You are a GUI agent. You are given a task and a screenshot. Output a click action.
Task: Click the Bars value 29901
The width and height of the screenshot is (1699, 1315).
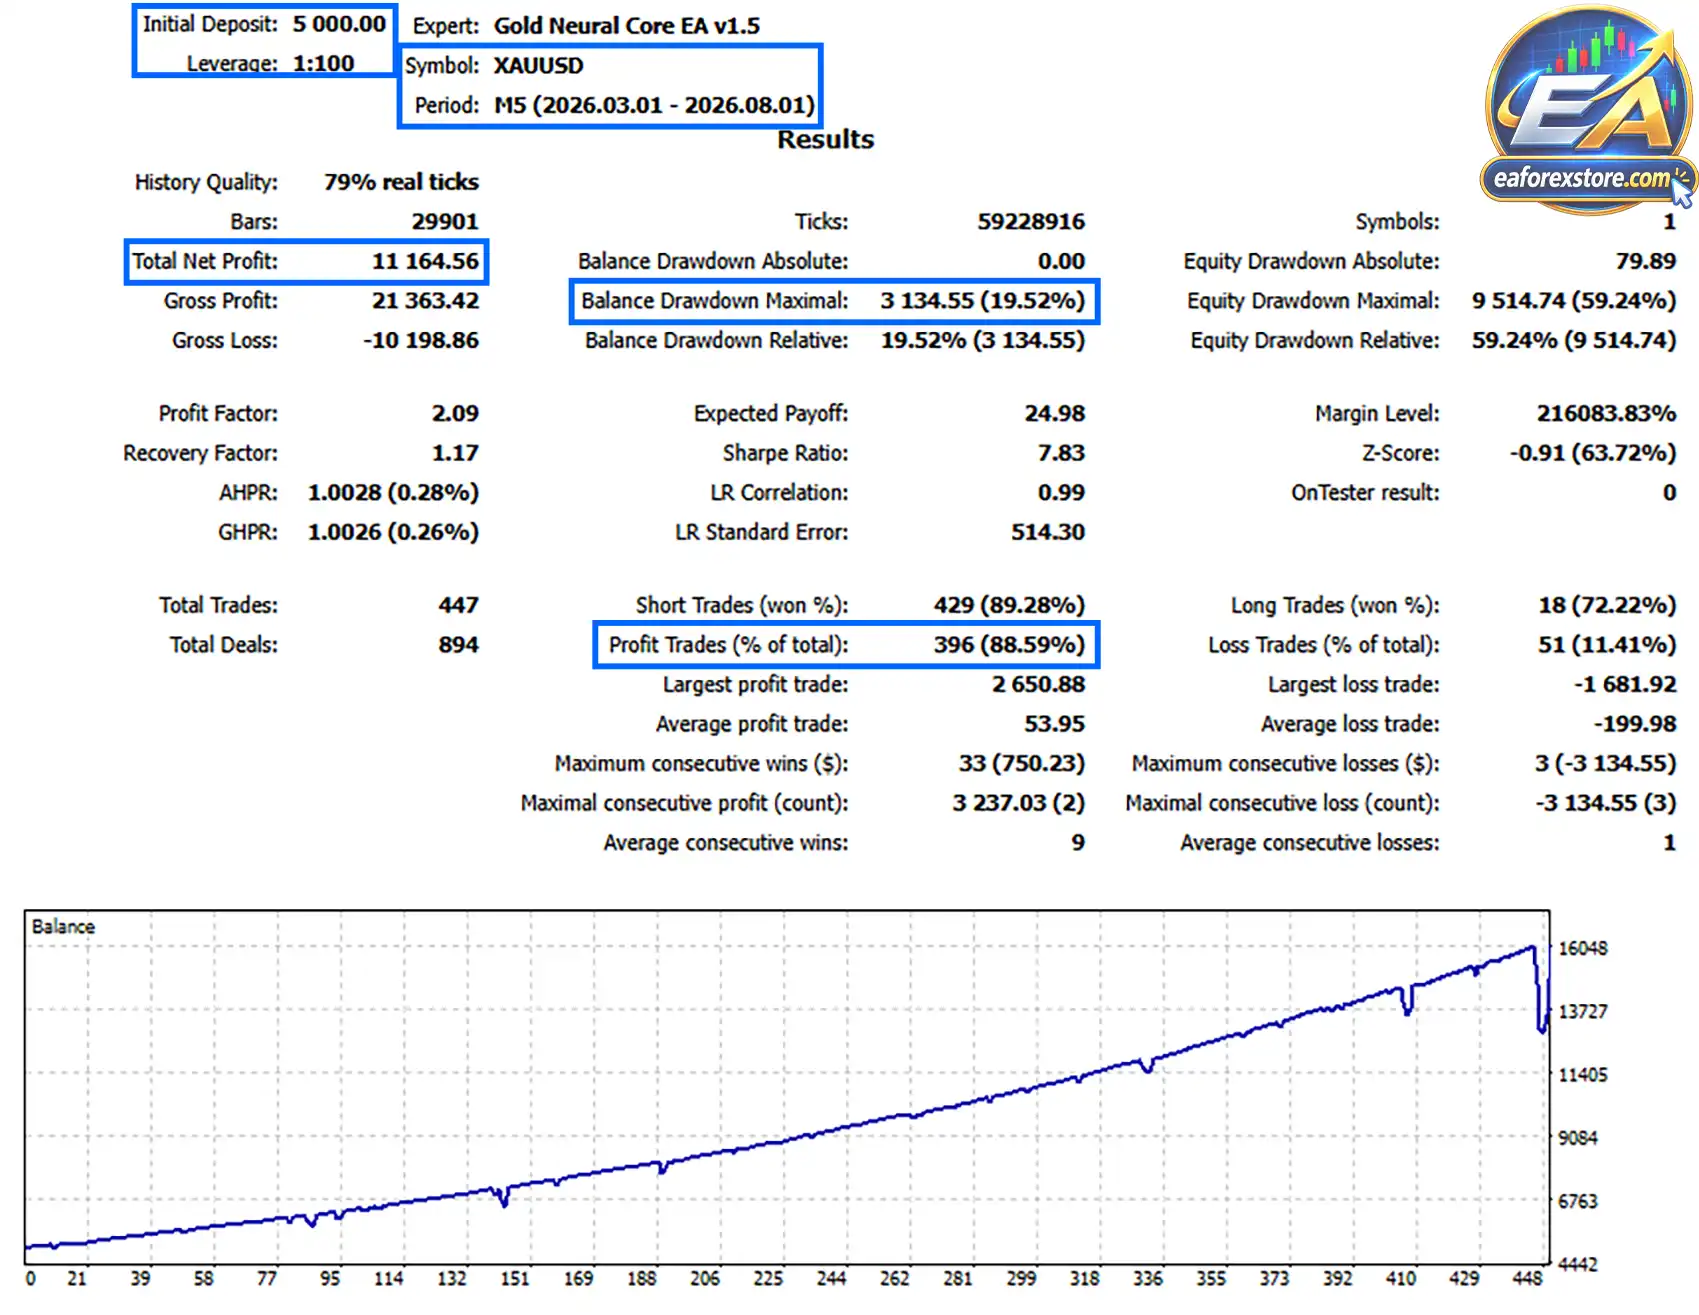tap(445, 221)
